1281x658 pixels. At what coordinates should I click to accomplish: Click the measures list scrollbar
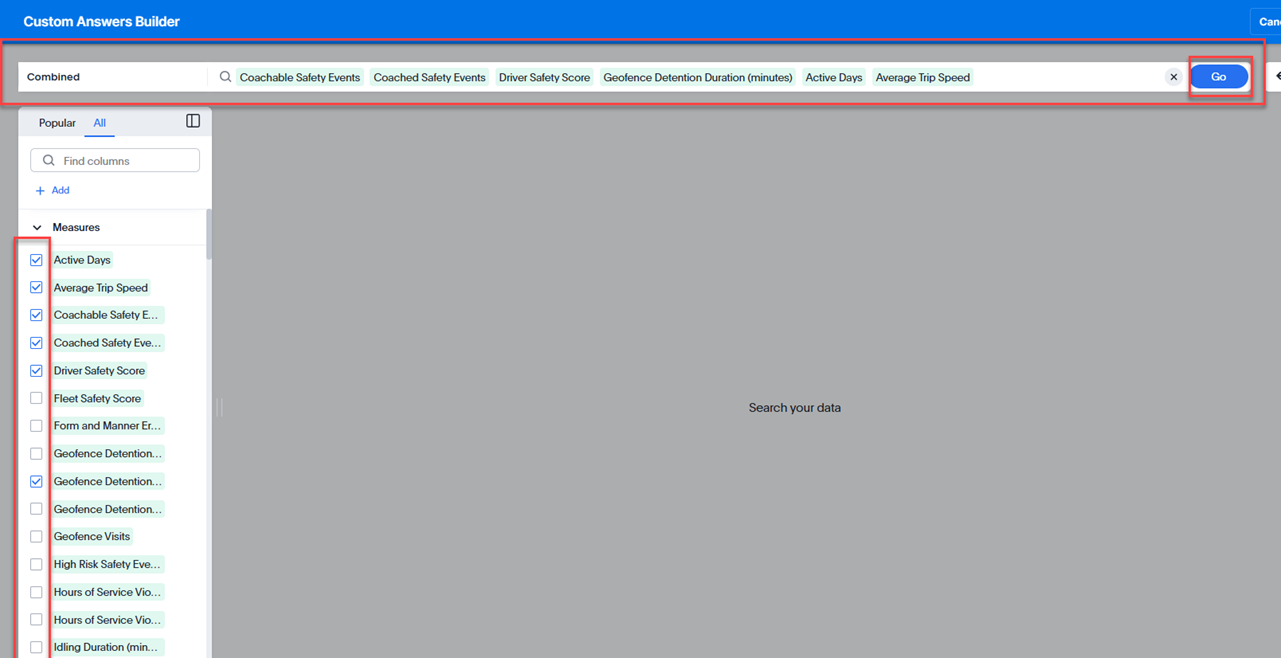[x=208, y=235]
